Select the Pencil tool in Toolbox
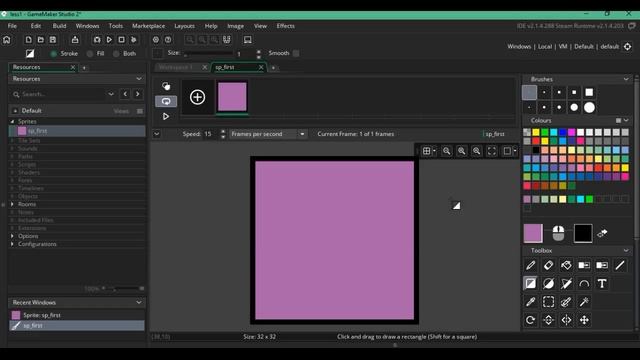640x360 pixels. (530, 265)
